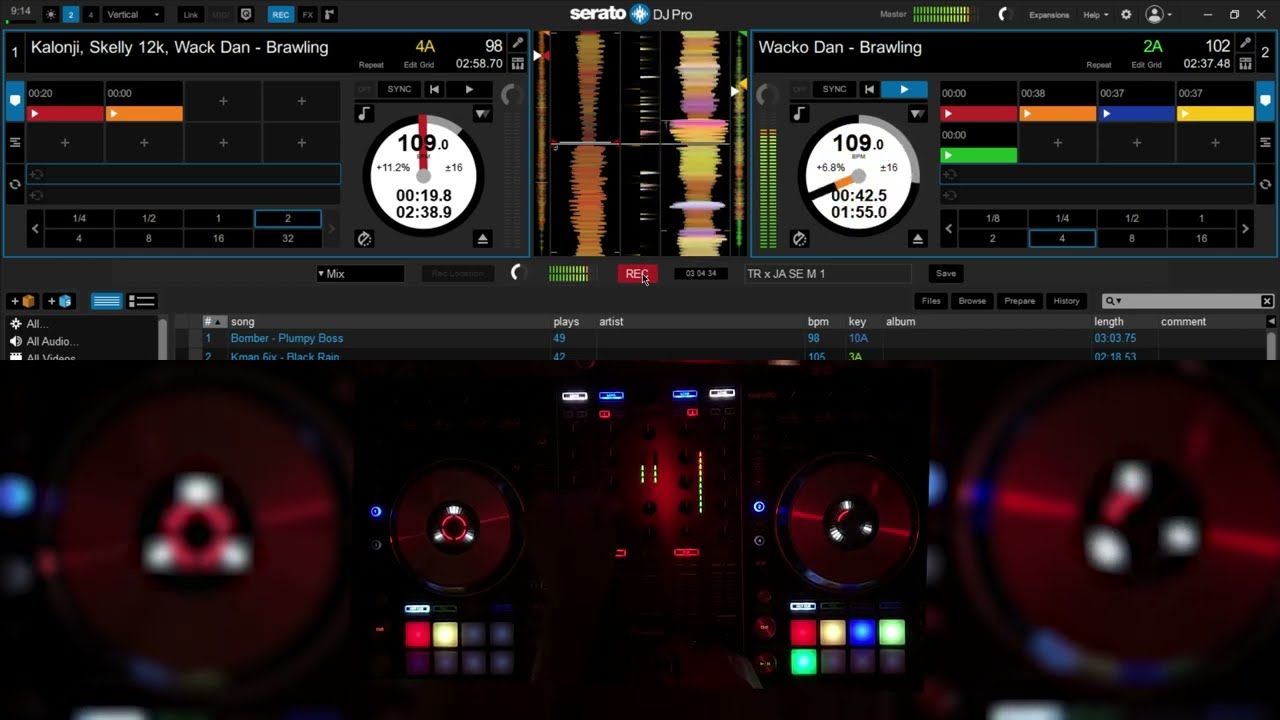Eject track from deck 1
The width and height of the screenshot is (1280, 720).
pos(483,239)
